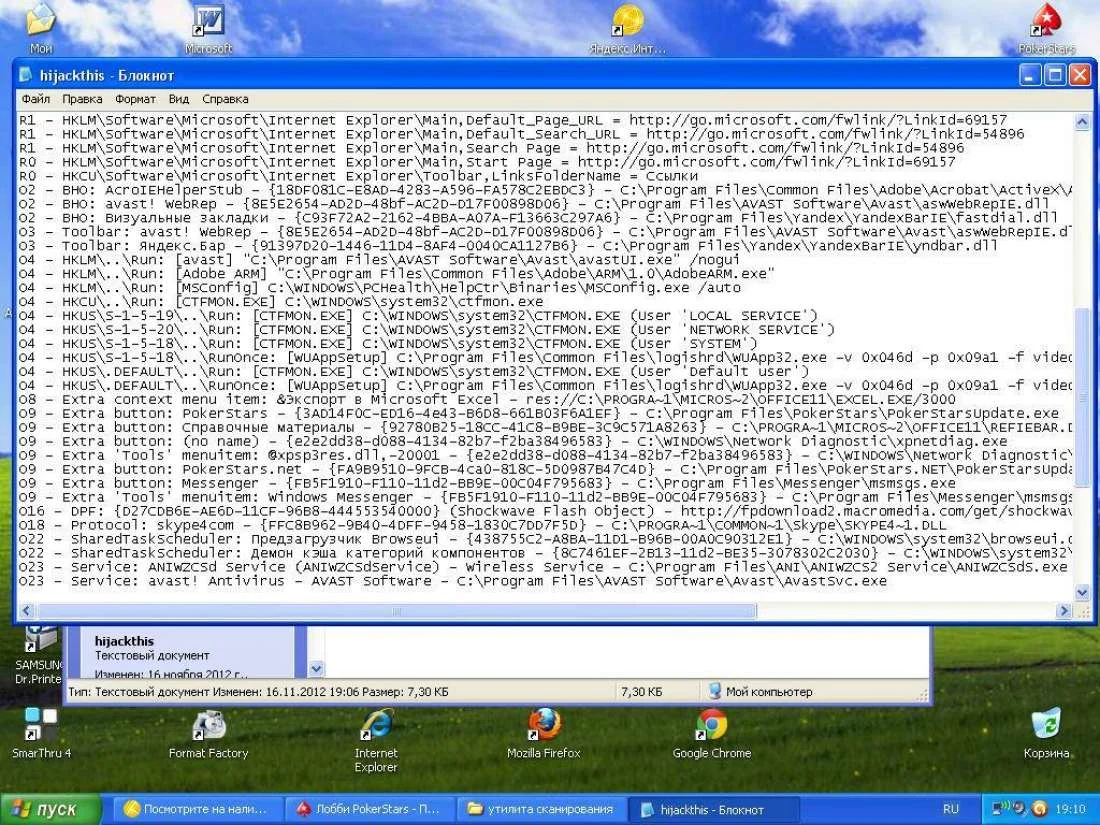Viewport: 1100px width, 825px height.
Task: Click the horizontal scrollbar left arrow
Action: [x=27, y=611]
